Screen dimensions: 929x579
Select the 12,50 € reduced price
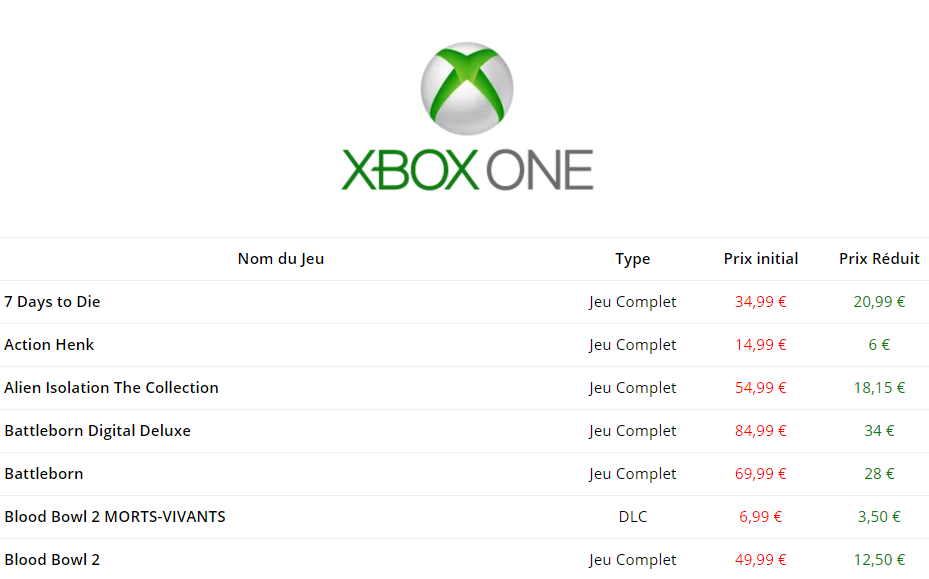click(x=879, y=560)
